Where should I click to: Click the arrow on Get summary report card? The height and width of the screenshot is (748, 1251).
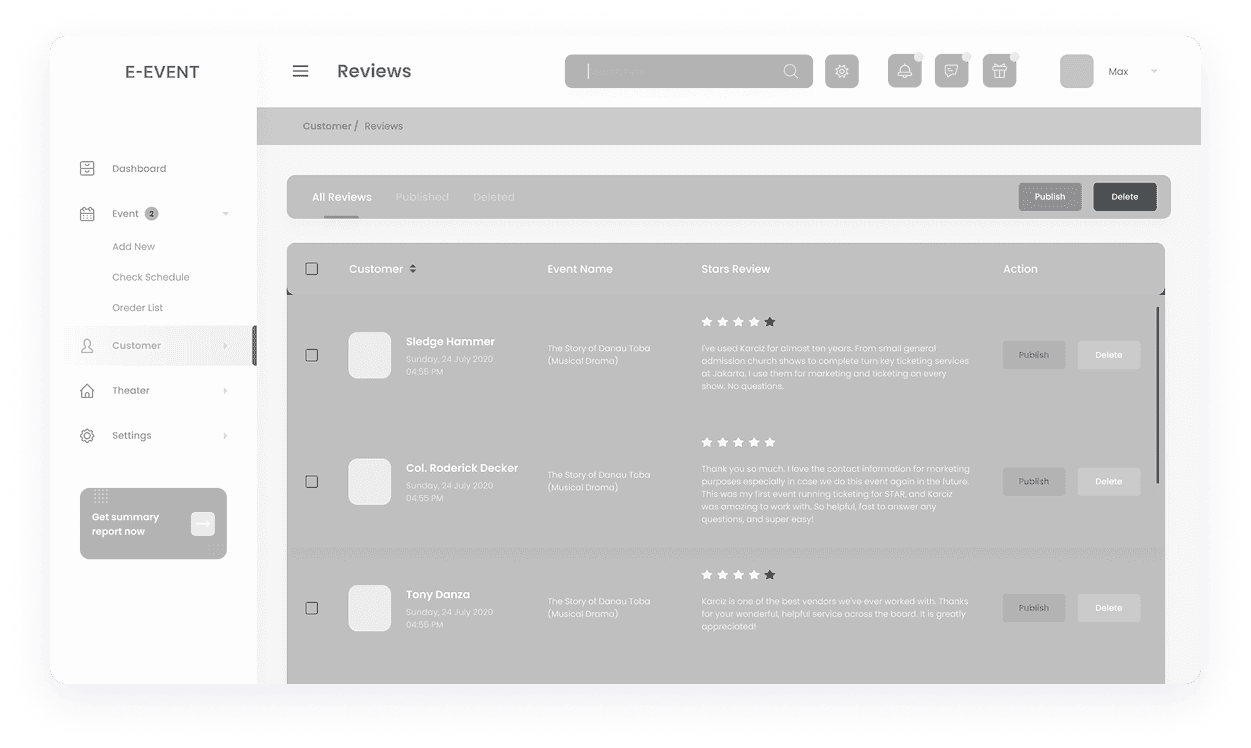(x=203, y=523)
